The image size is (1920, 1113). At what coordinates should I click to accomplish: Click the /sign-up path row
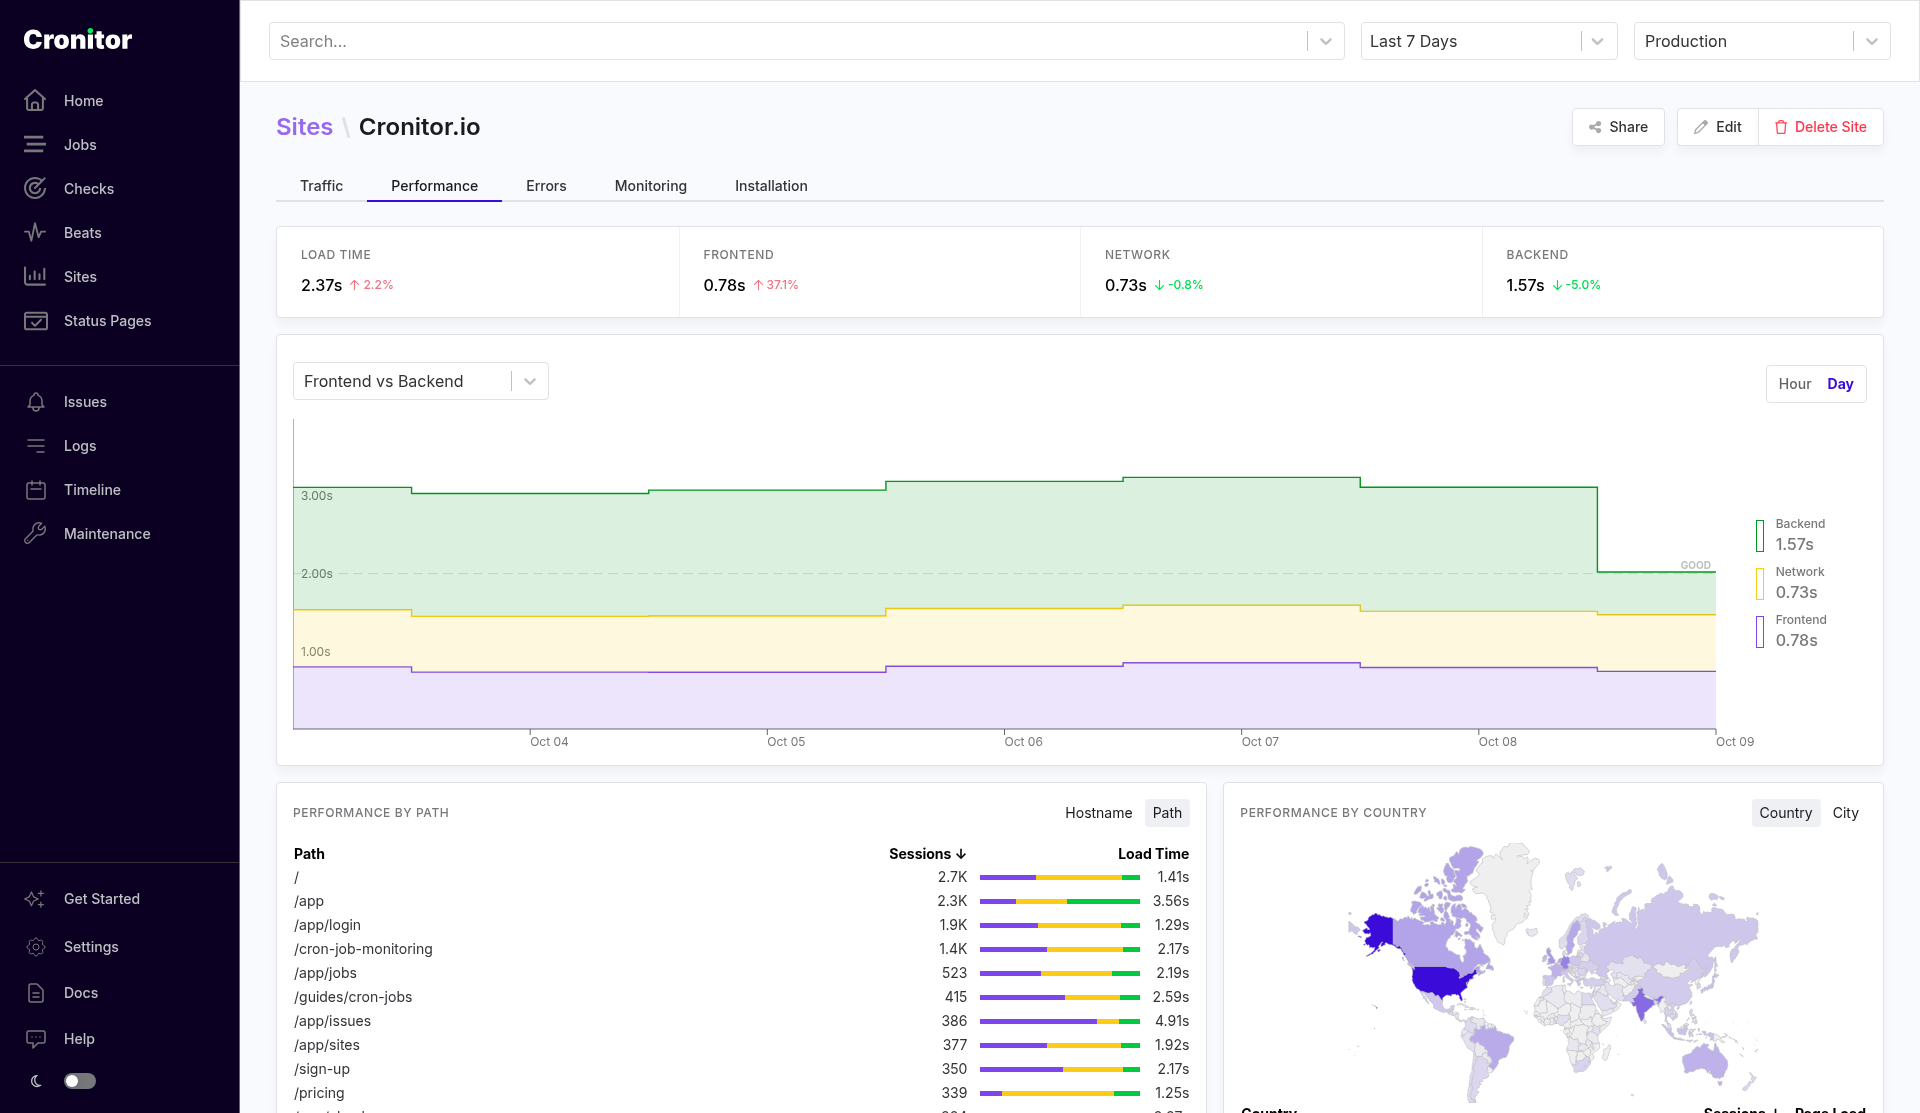[x=741, y=1069]
